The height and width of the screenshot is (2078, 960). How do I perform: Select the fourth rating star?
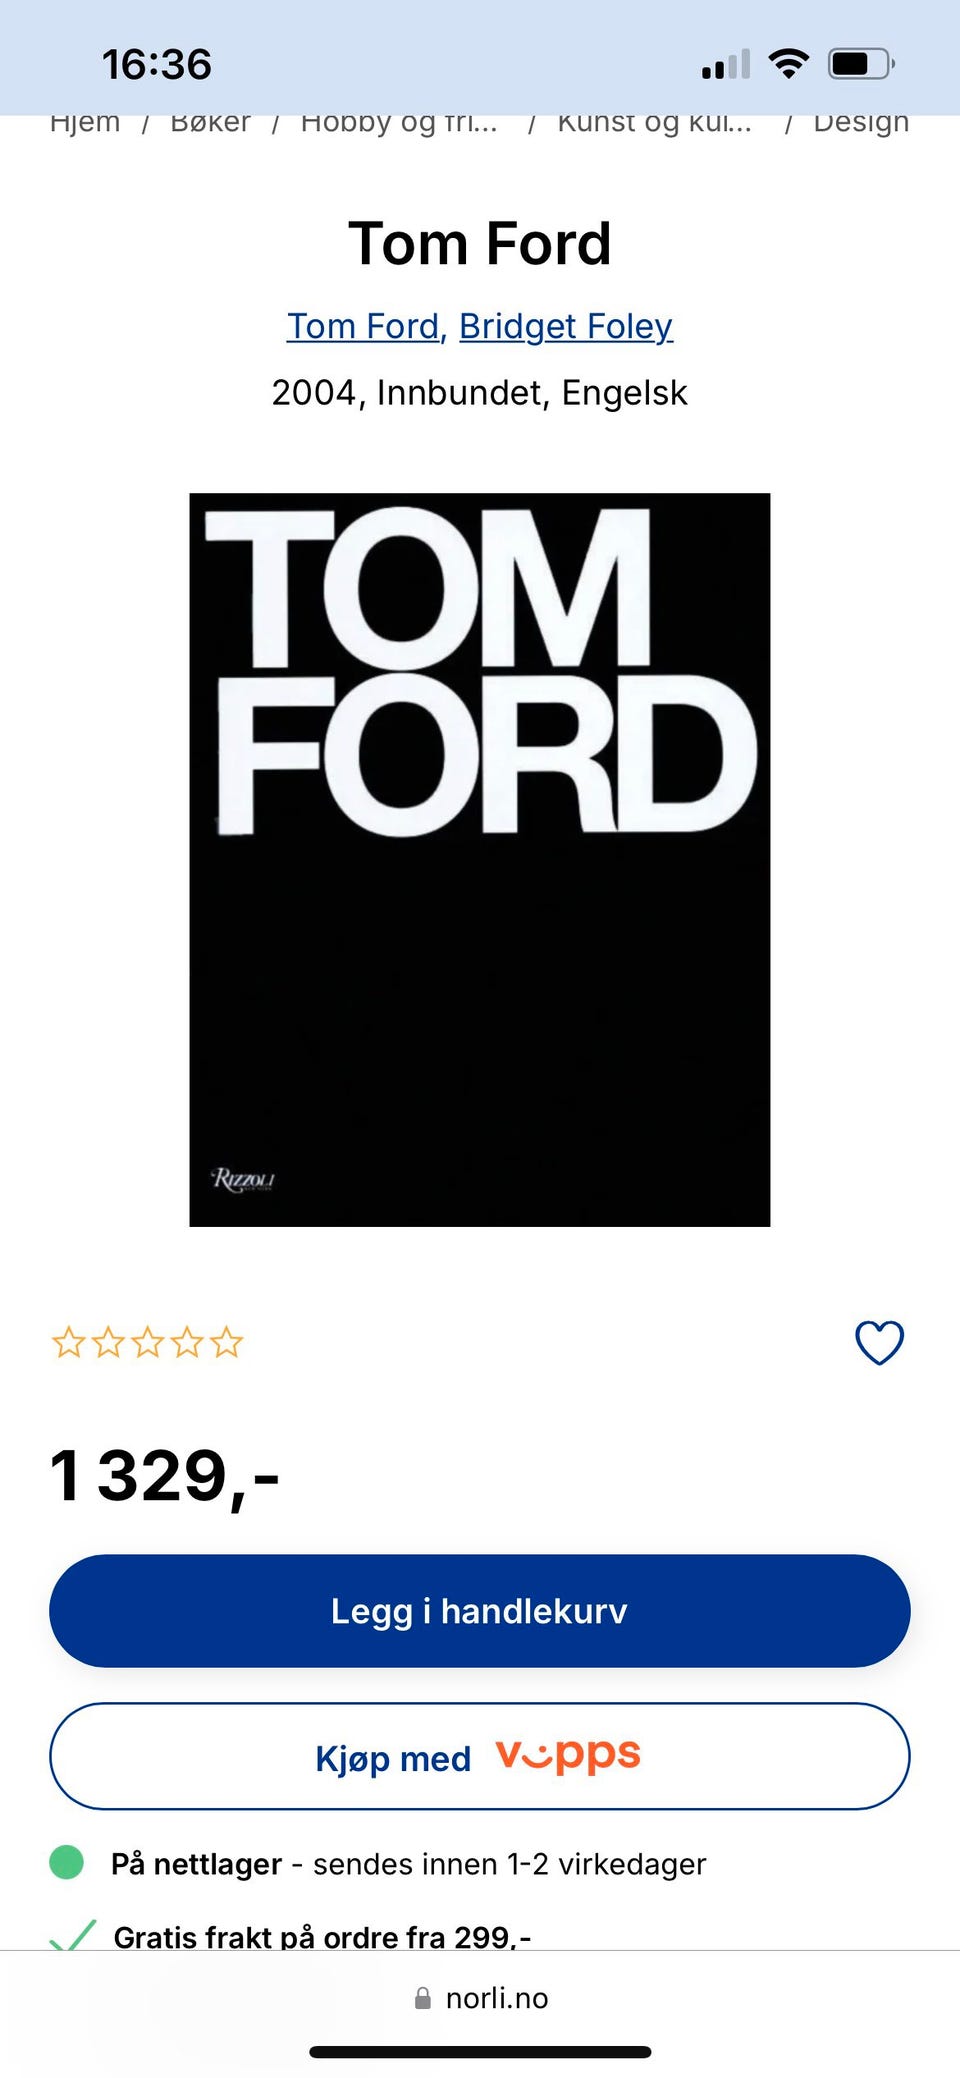(x=187, y=1342)
